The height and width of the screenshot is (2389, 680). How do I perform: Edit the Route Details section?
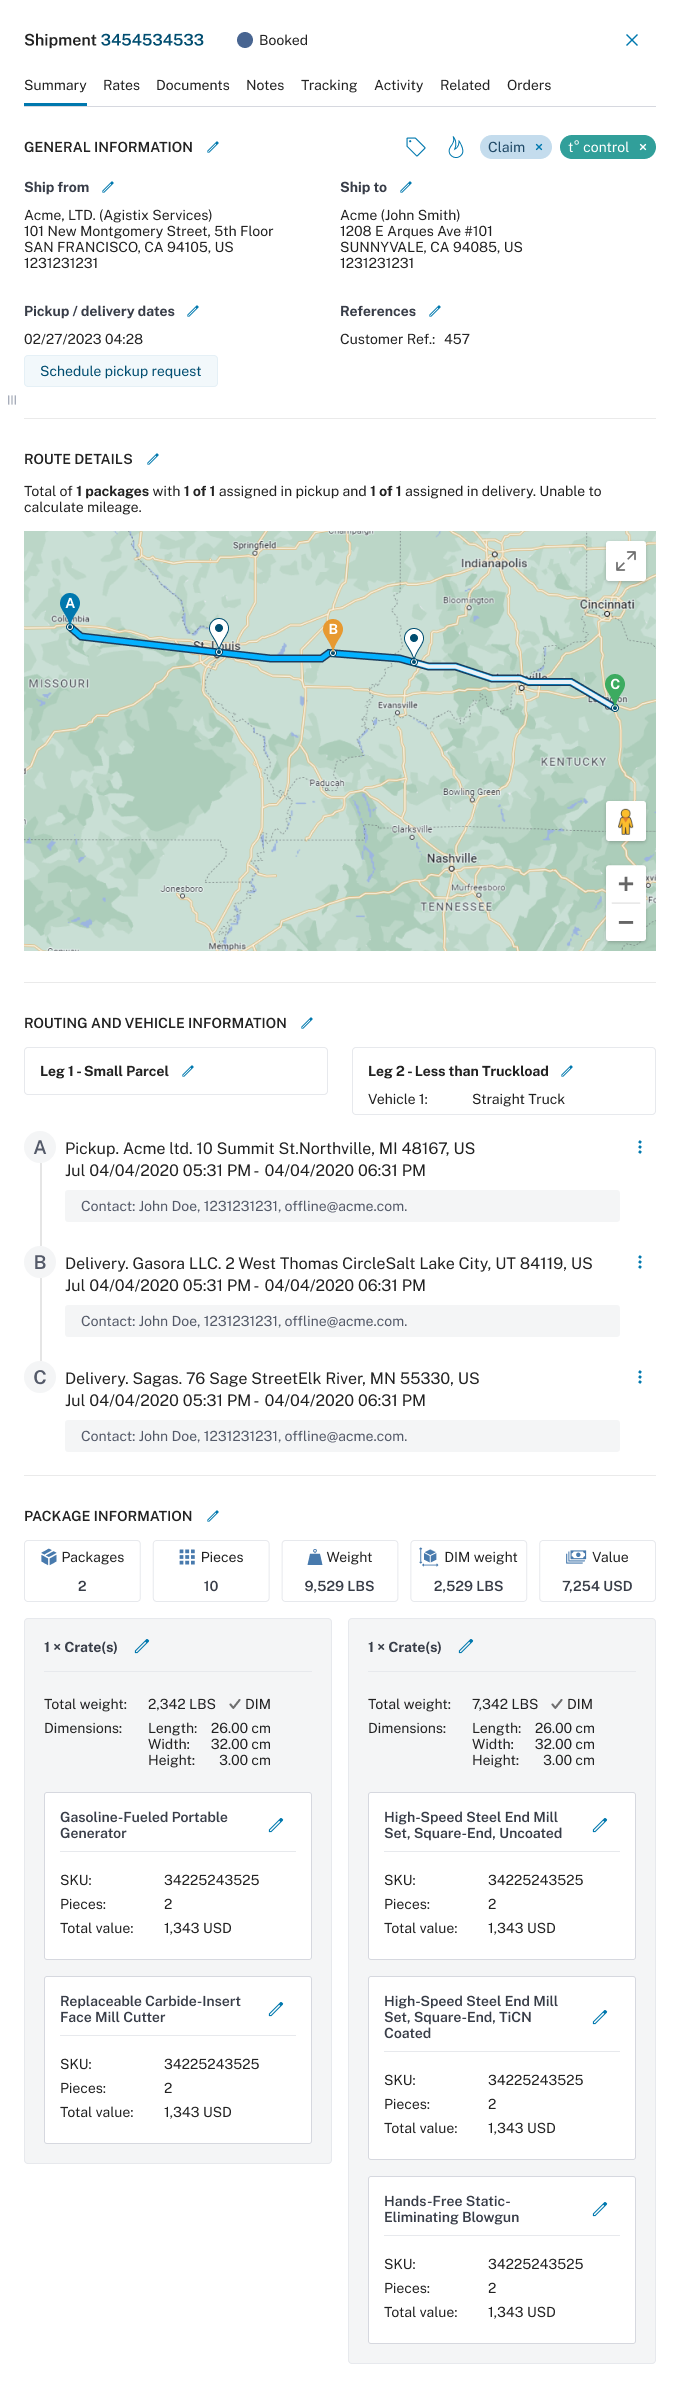[153, 459]
